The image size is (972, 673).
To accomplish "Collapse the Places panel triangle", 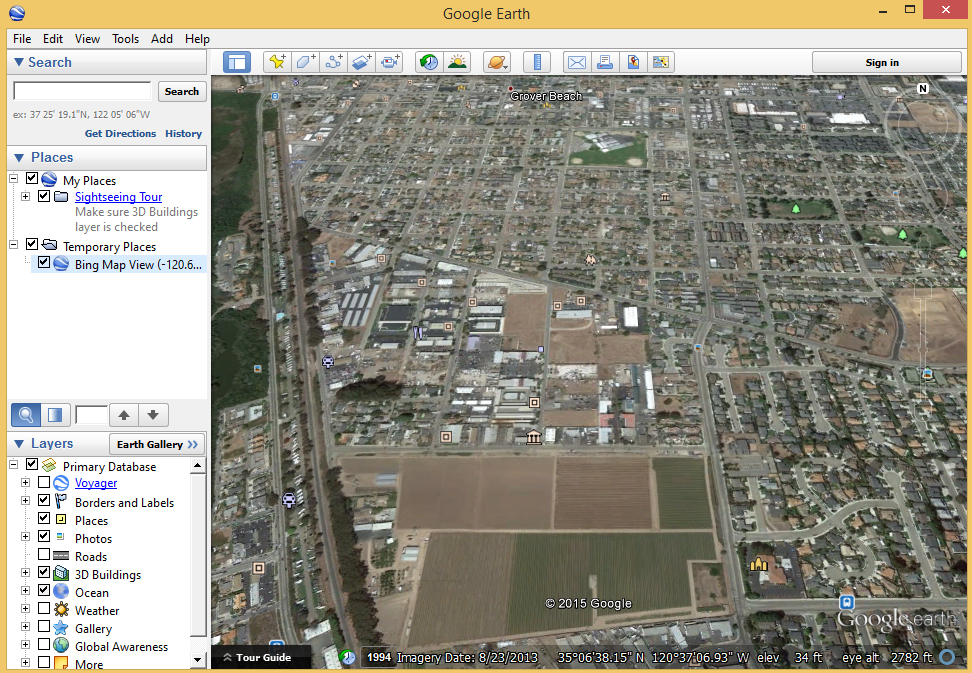I will (19, 157).
